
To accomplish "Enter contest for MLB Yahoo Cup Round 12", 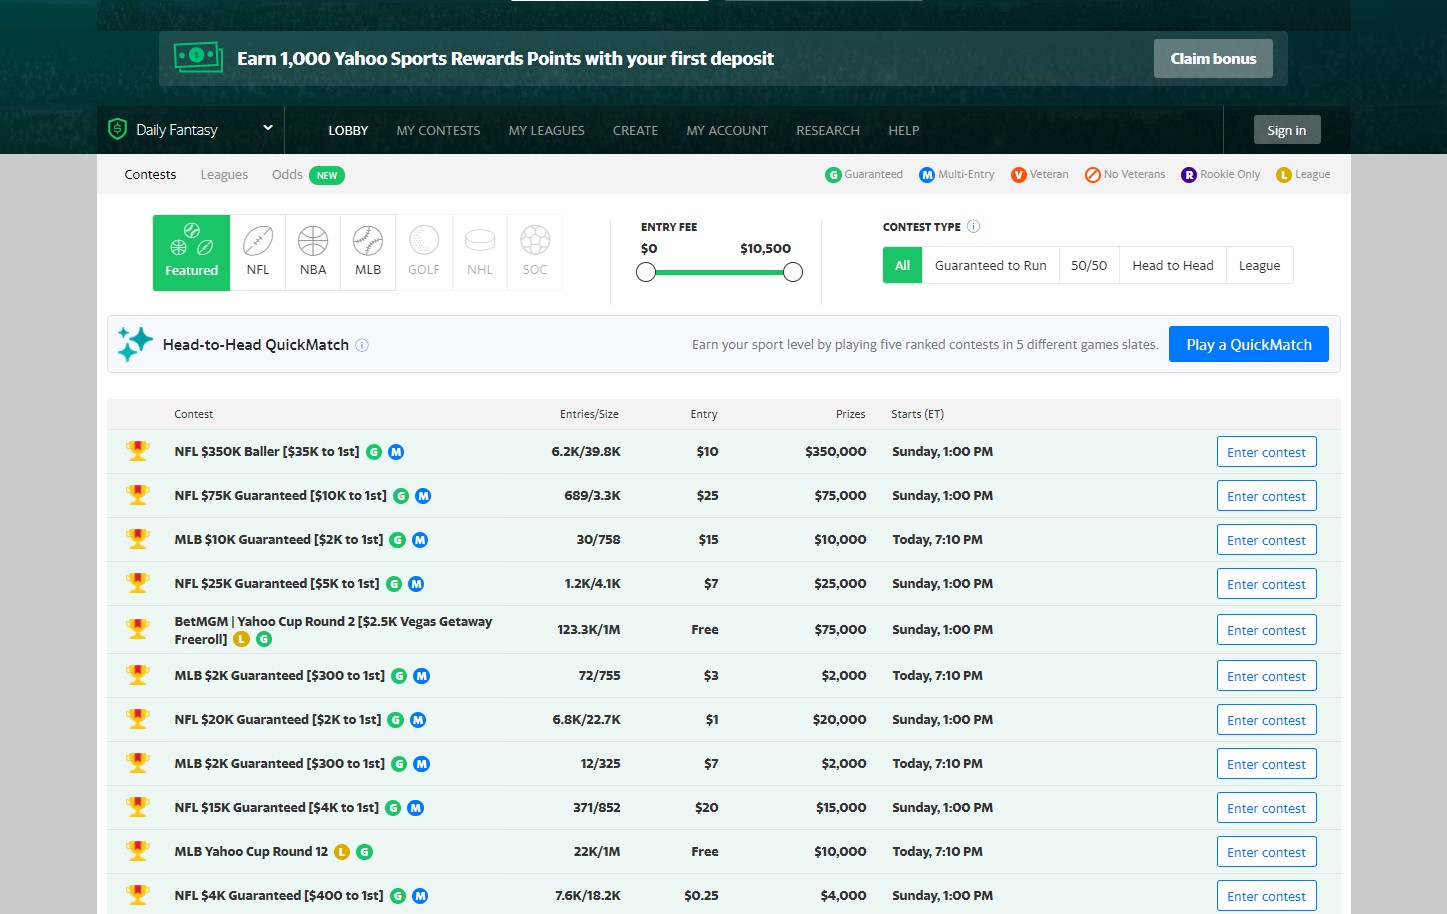I will 1266,852.
